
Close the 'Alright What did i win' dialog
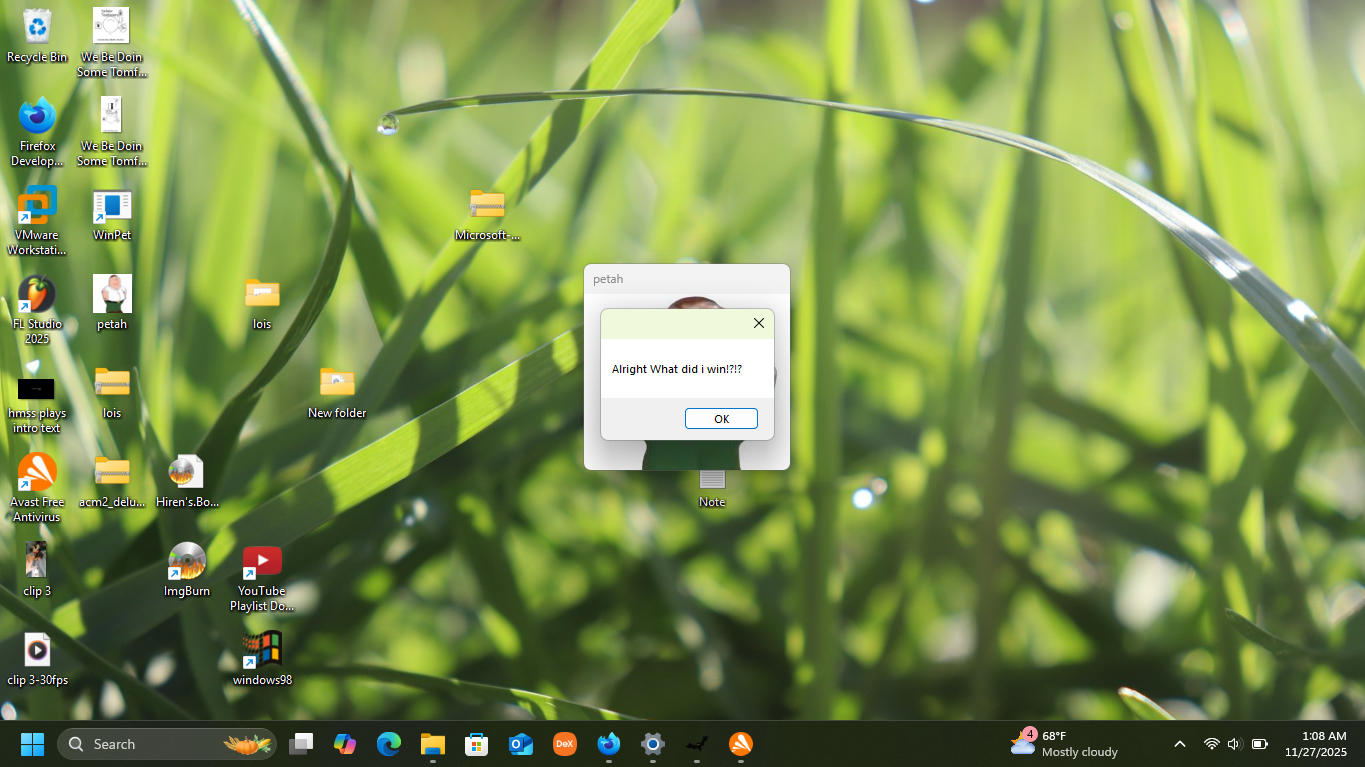click(758, 323)
